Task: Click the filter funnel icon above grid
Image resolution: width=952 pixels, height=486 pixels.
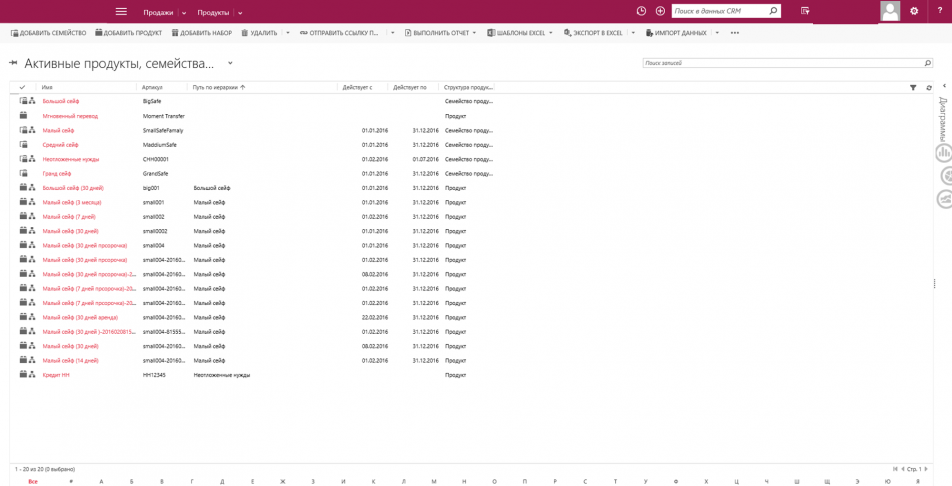Action: click(x=913, y=88)
